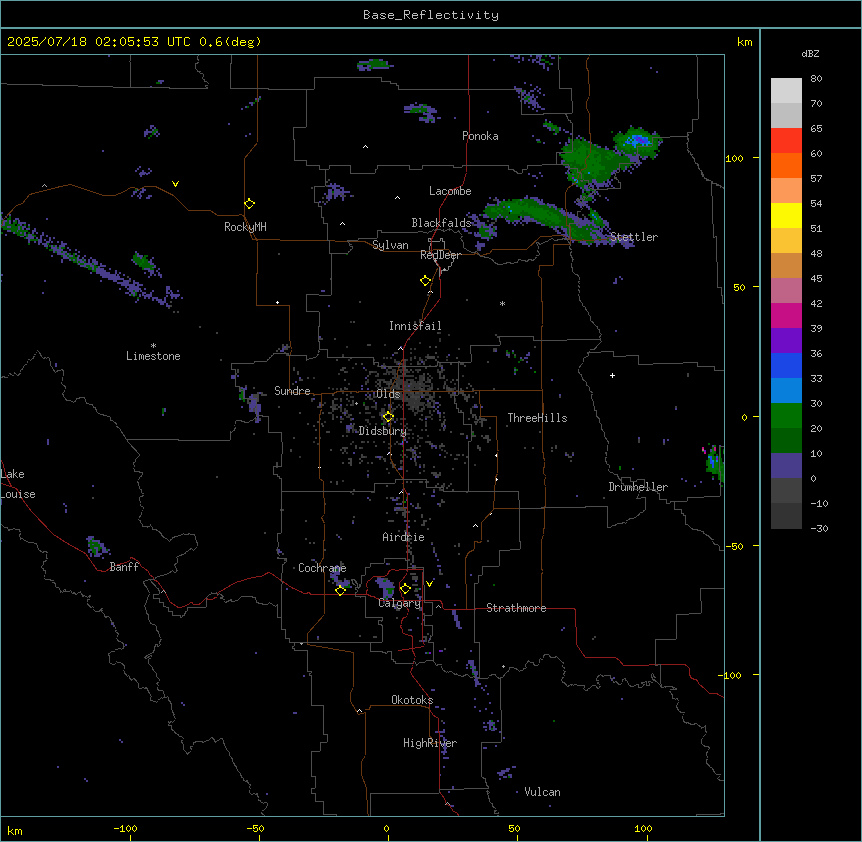
Task: Select the yellow diamond marker above Calgary label
Action: point(405,589)
